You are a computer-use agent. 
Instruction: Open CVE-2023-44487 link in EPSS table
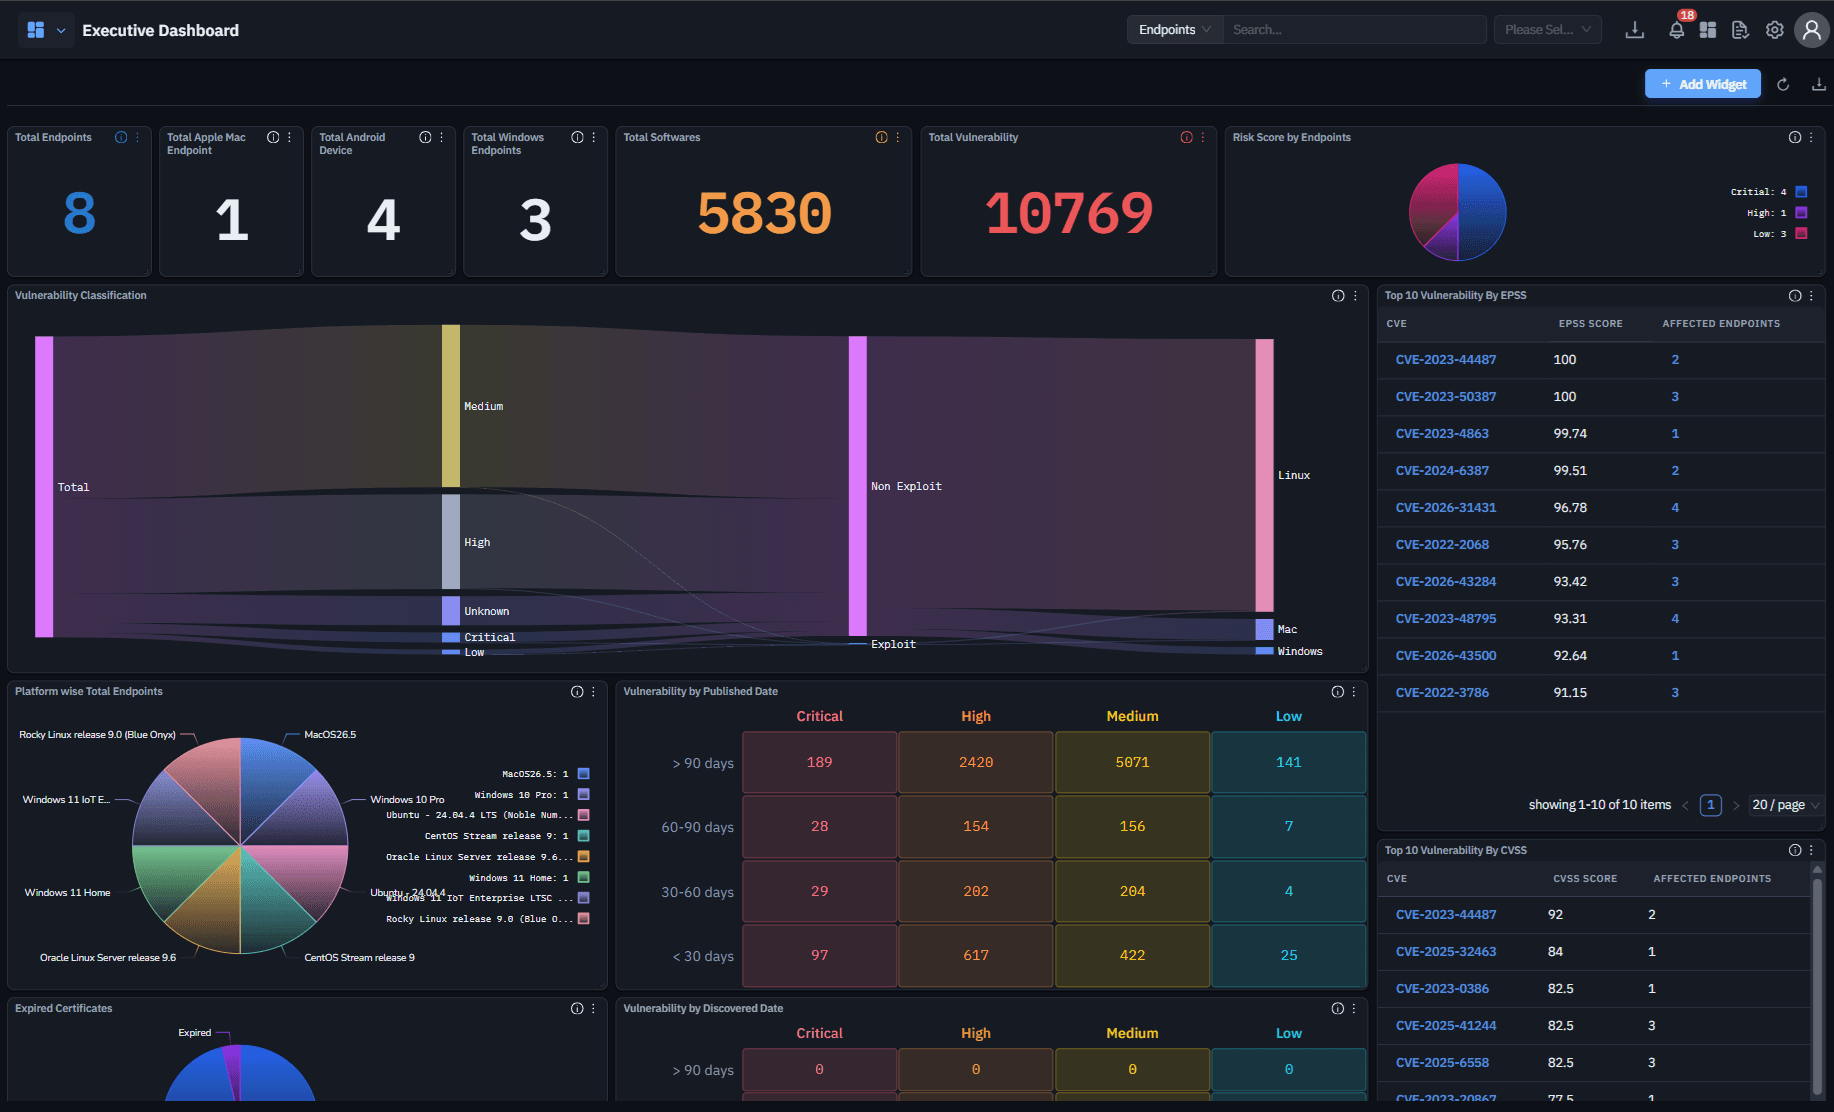pos(1445,360)
